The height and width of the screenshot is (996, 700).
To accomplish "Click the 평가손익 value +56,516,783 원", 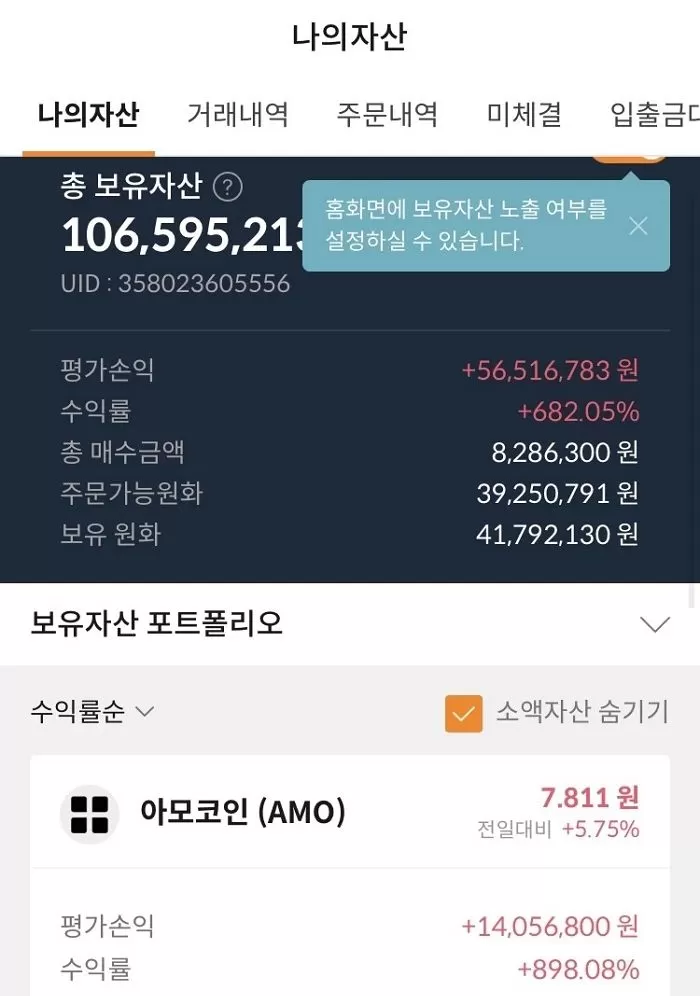I will coord(550,369).
